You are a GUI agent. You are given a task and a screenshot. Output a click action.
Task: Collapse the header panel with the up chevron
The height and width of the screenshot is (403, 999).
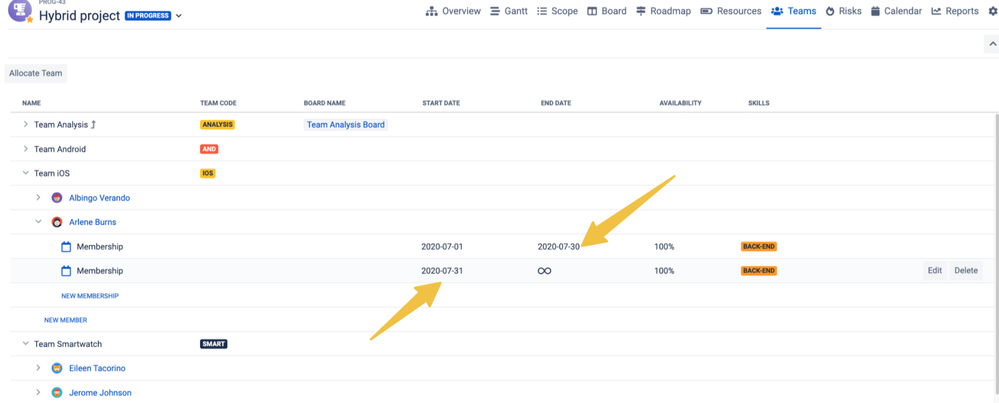point(991,44)
